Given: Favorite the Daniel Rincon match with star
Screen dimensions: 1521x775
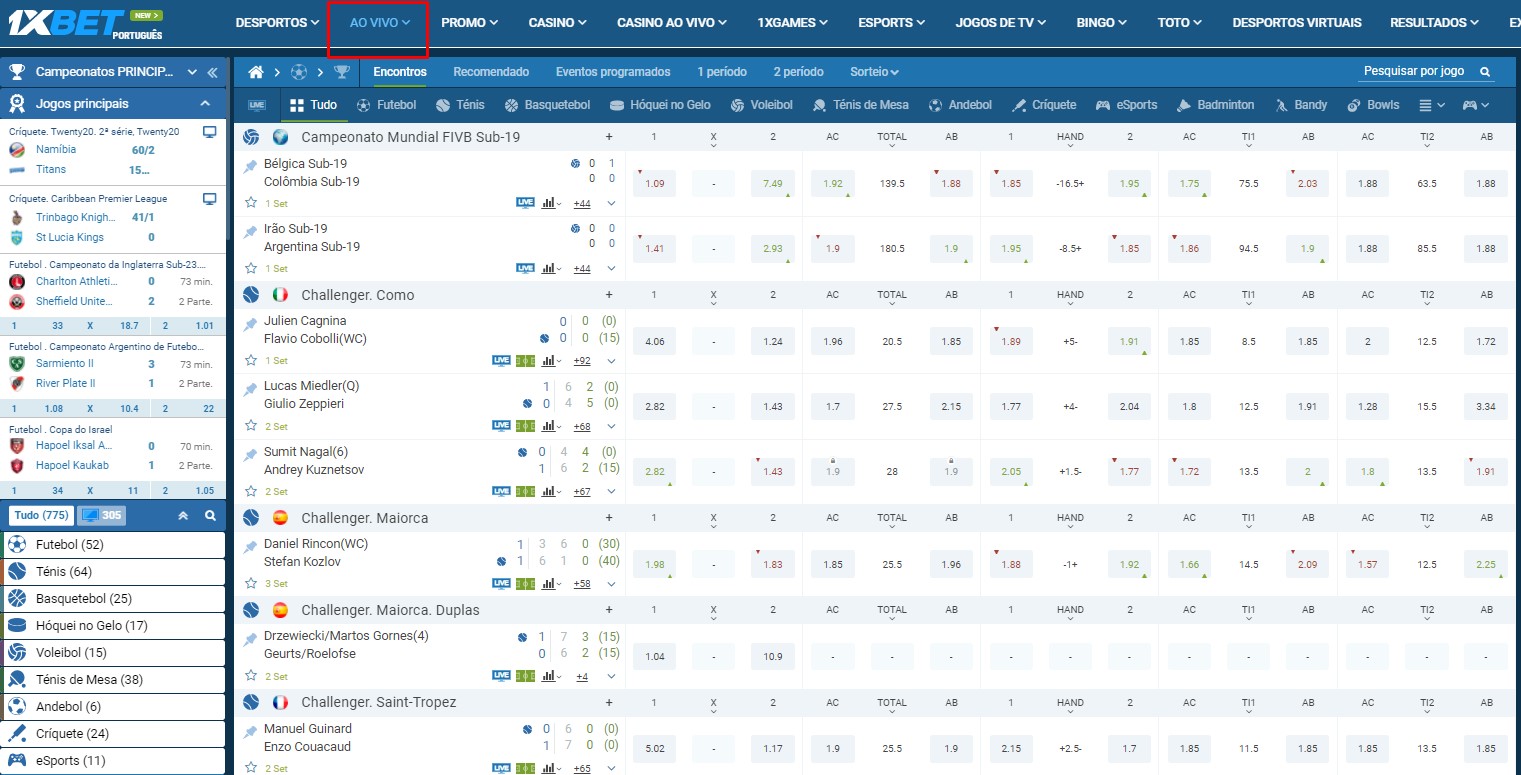Looking at the screenshot, I should point(251,583).
